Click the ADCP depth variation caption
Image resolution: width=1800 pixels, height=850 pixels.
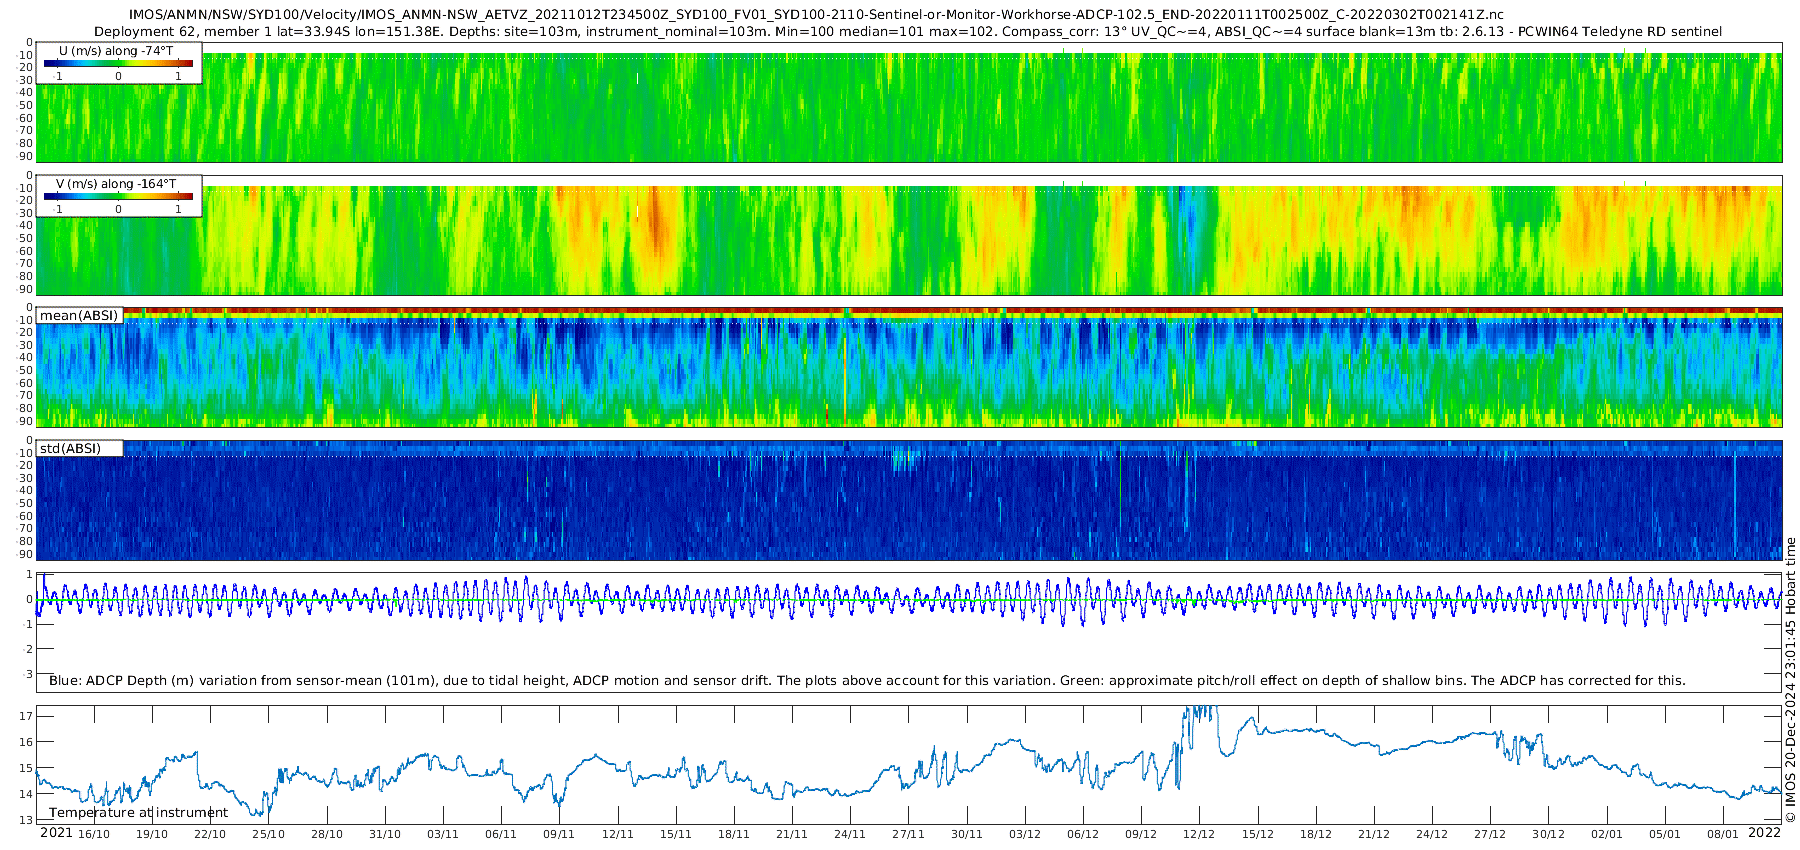(866, 681)
